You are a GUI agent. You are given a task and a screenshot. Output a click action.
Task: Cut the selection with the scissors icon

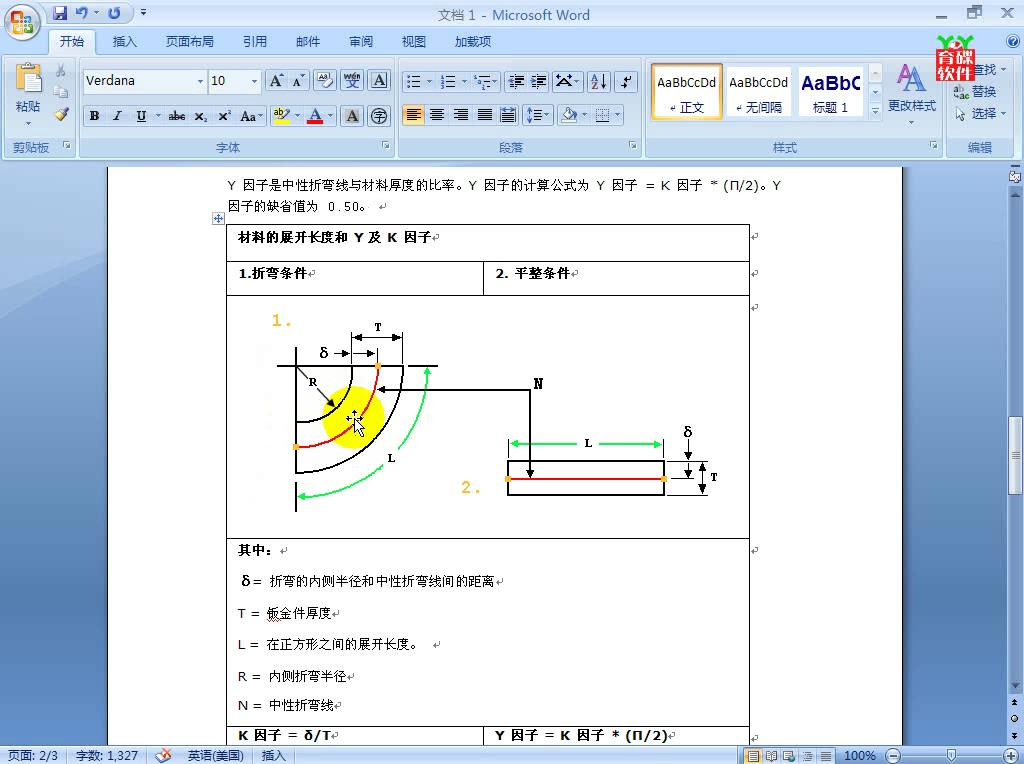coord(61,71)
